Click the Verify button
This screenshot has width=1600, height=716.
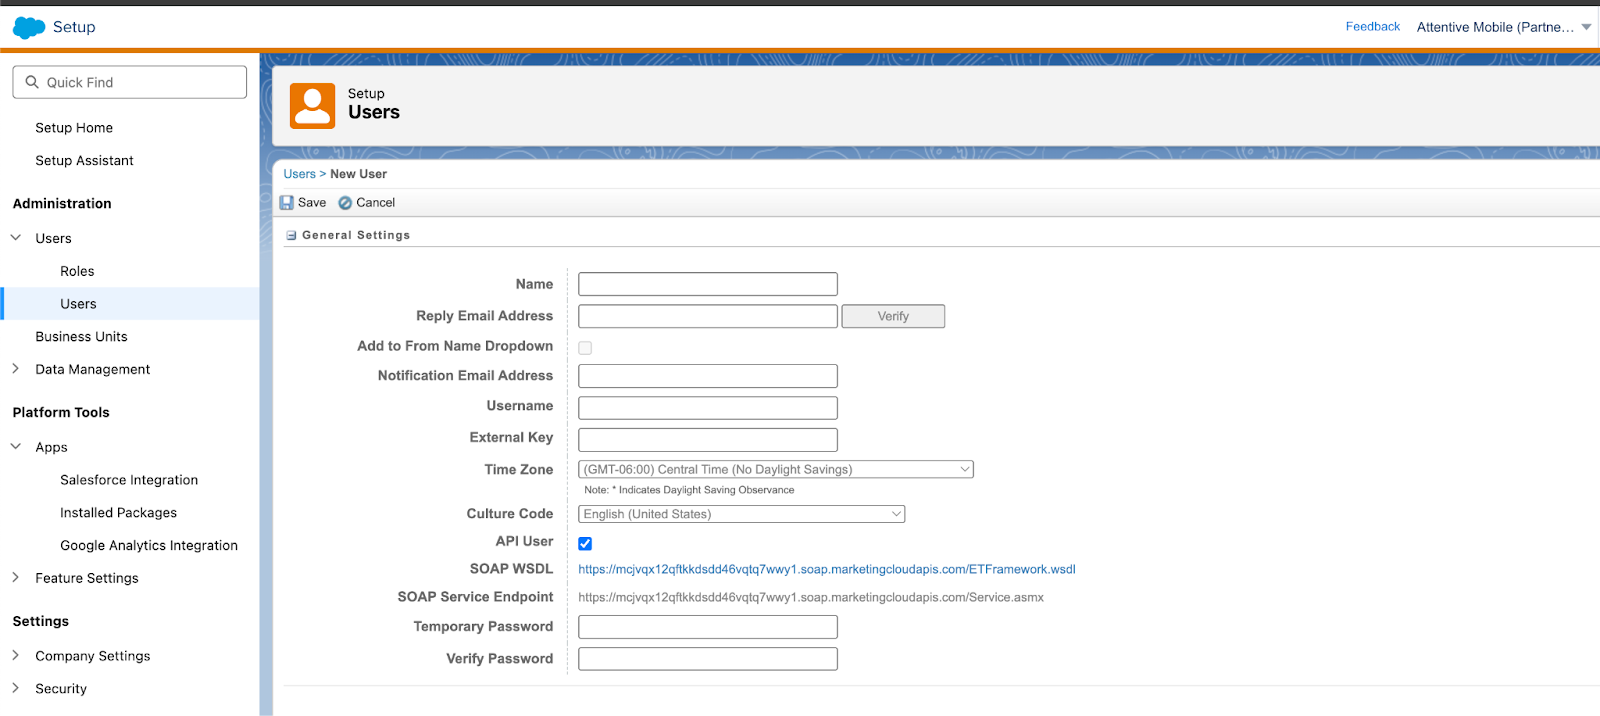tap(893, 316)
